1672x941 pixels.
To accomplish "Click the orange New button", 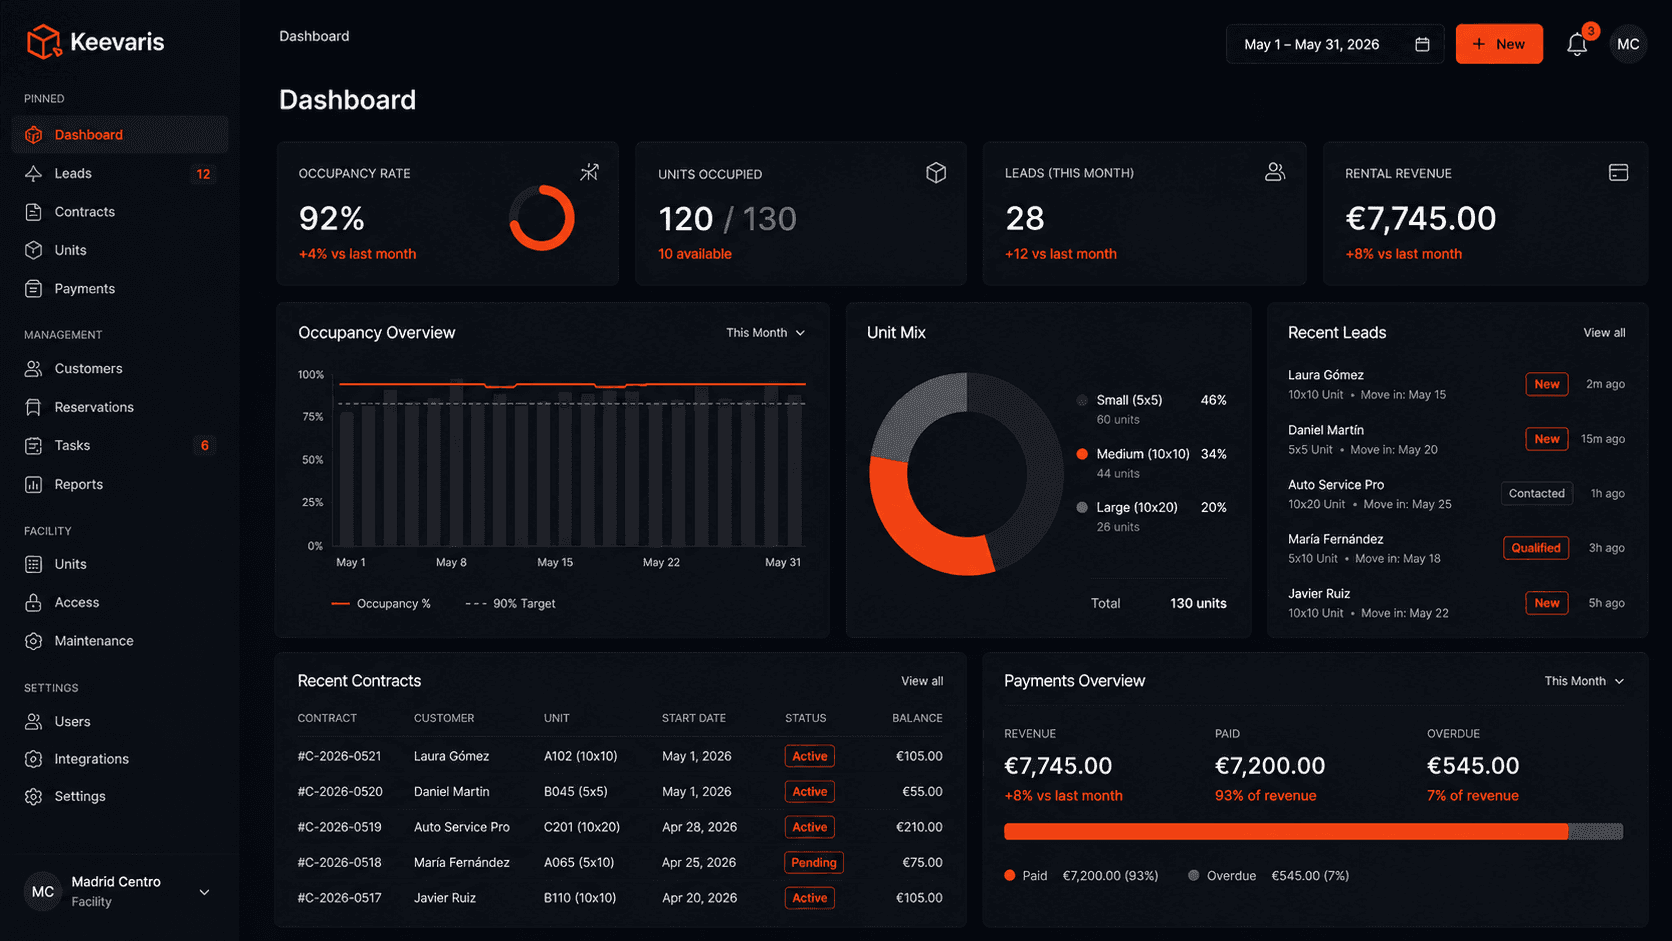I will [1499, 44].
